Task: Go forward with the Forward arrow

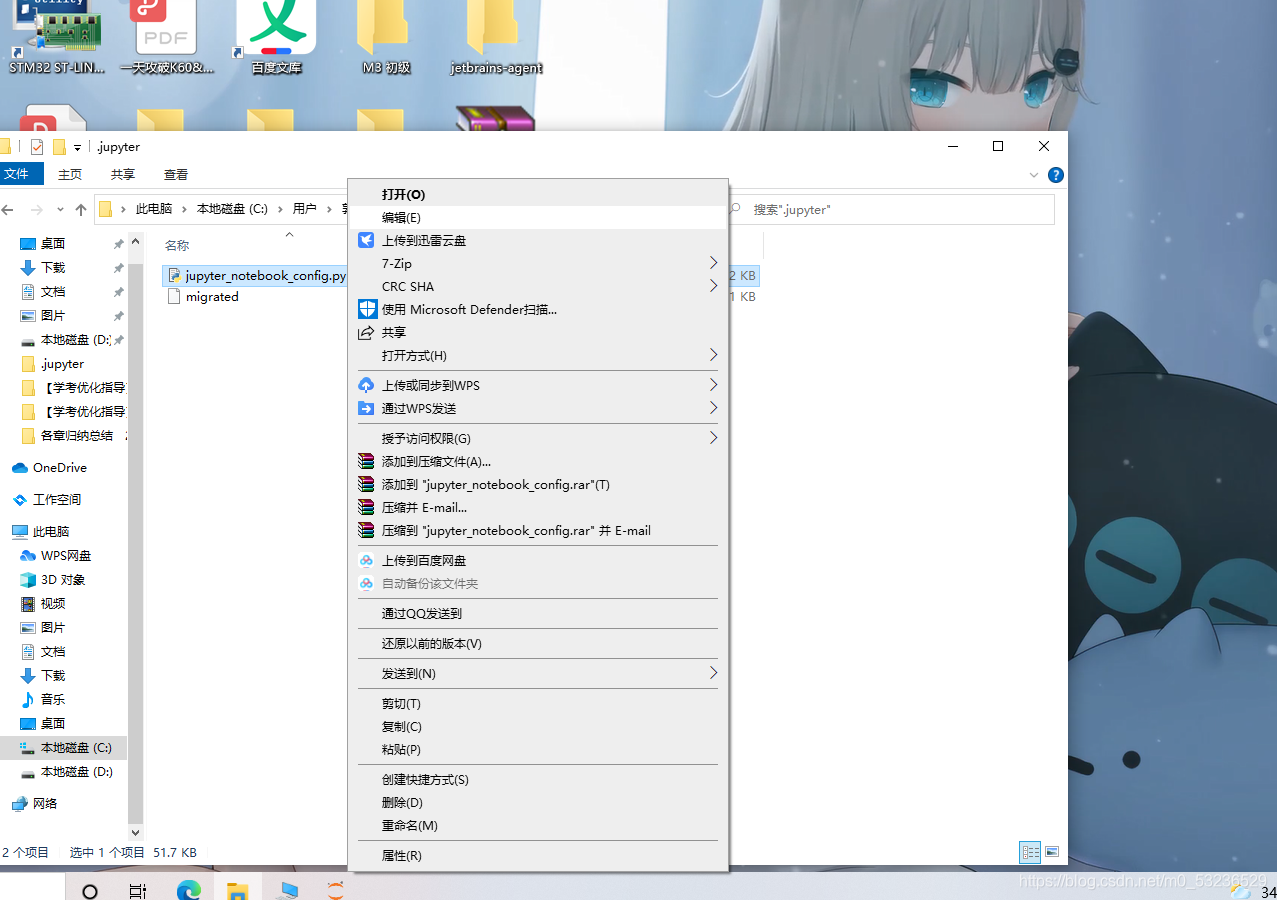Action: tap(37, 210)
